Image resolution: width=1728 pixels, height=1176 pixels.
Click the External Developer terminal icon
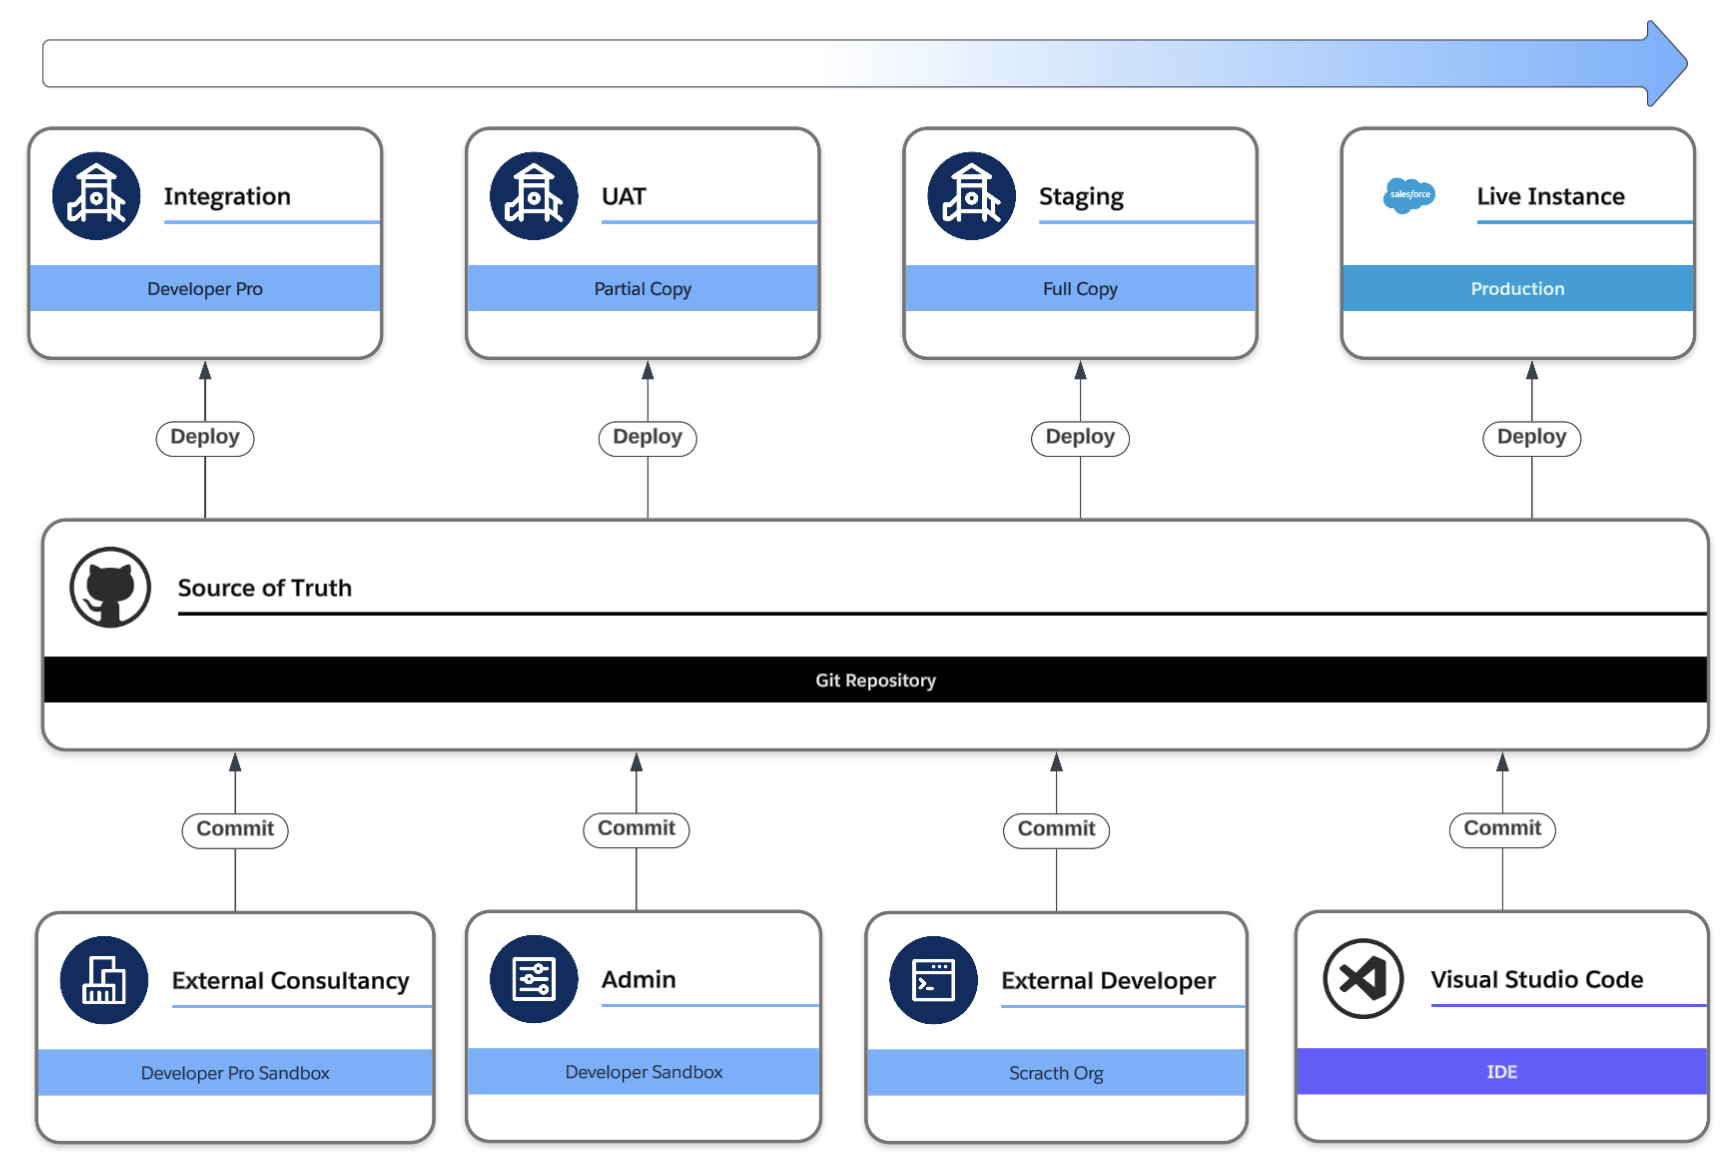tap(934, 980)
